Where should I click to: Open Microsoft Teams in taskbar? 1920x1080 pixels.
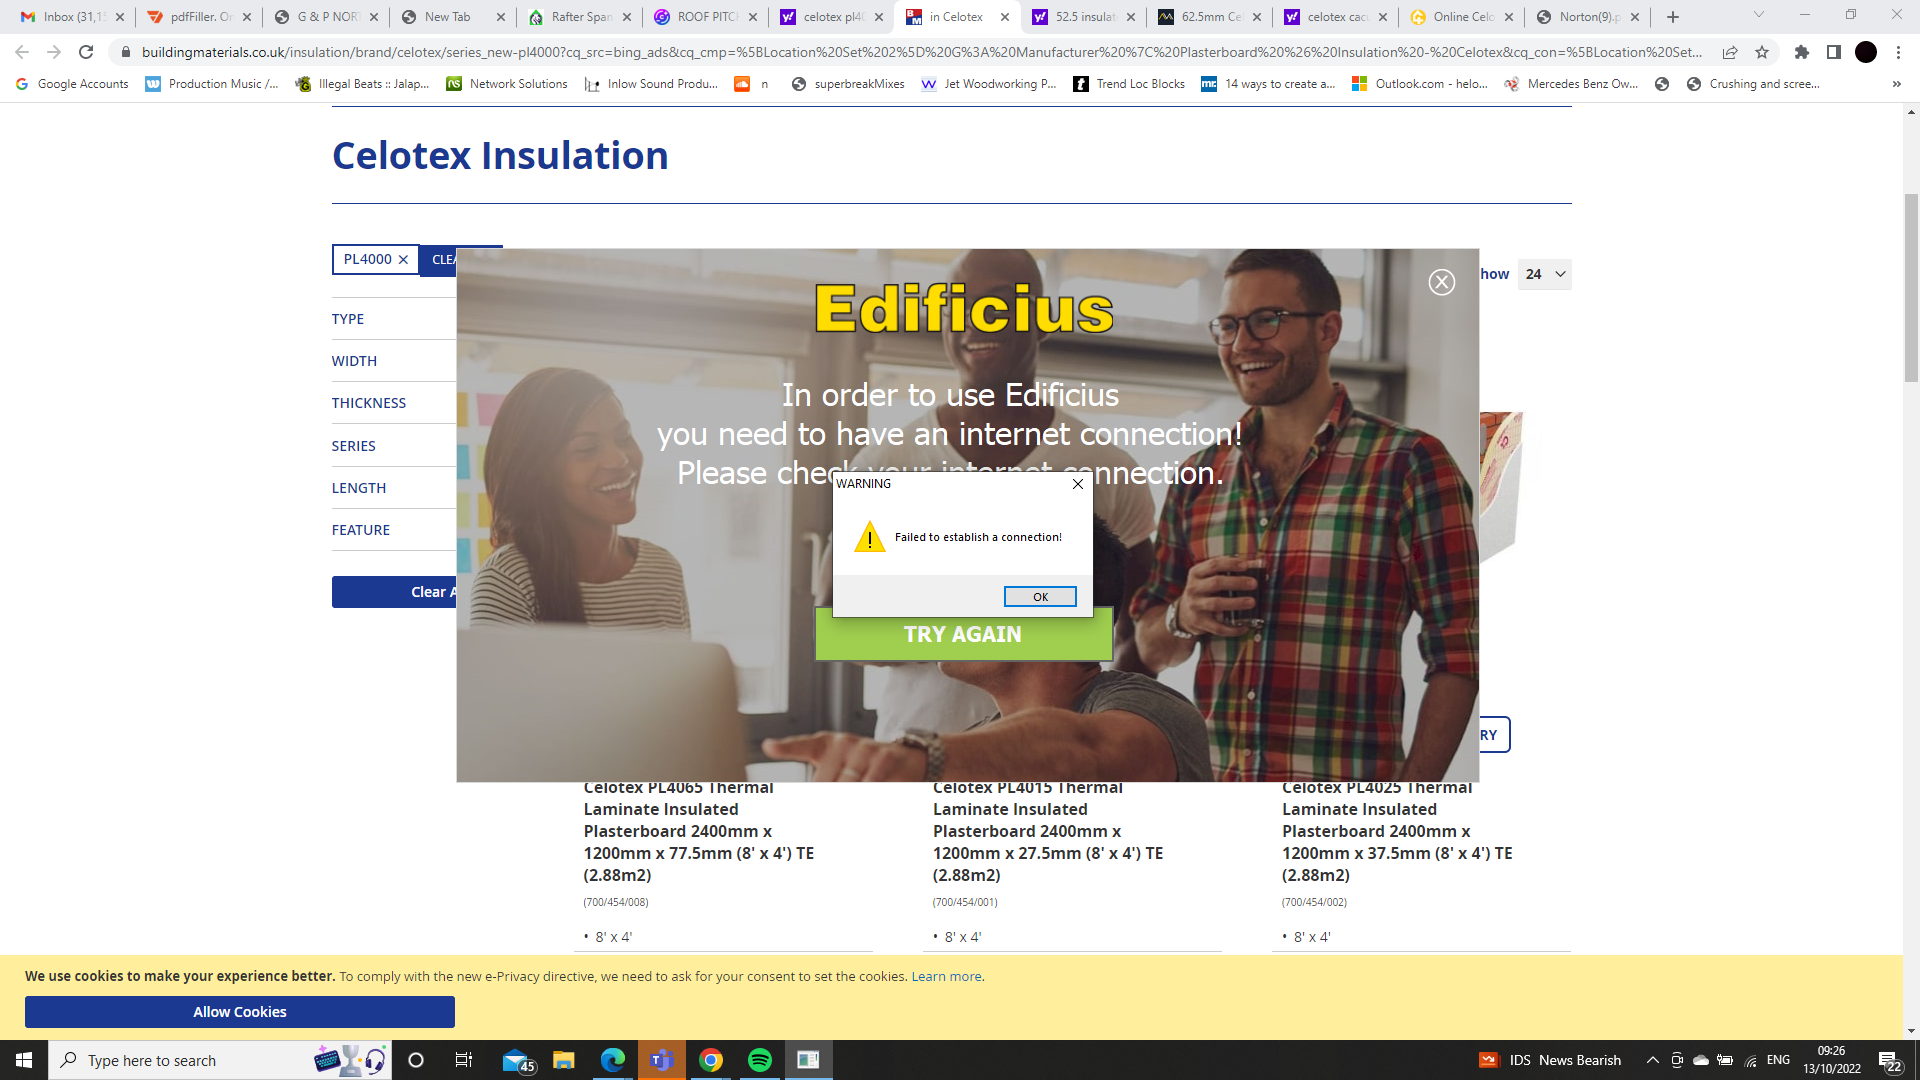[x=662, y=1060]
